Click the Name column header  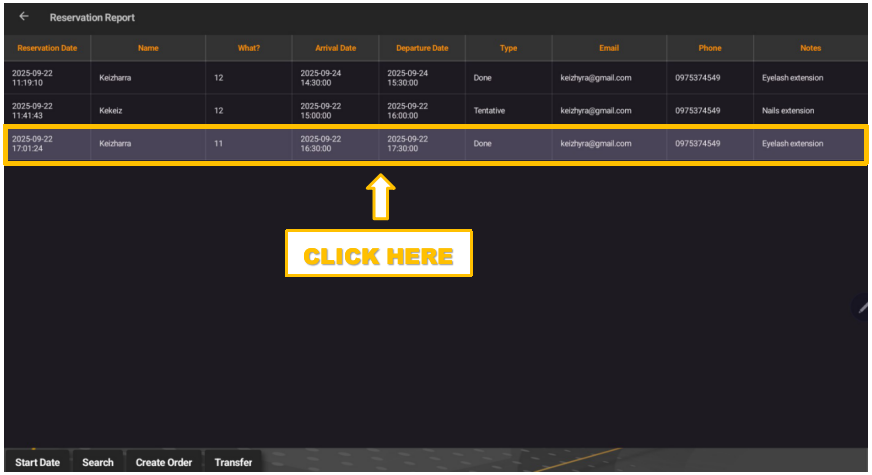tap(148, 48)
